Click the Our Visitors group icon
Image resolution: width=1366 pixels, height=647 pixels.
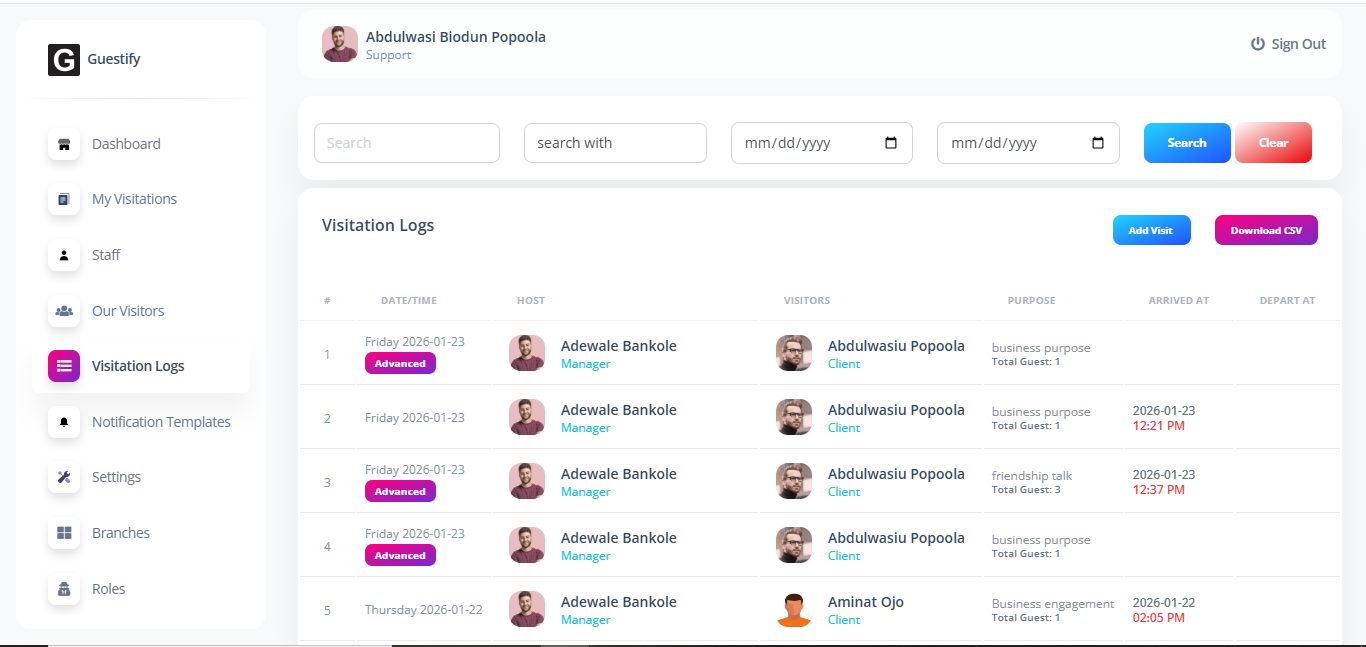coord(64,311)
